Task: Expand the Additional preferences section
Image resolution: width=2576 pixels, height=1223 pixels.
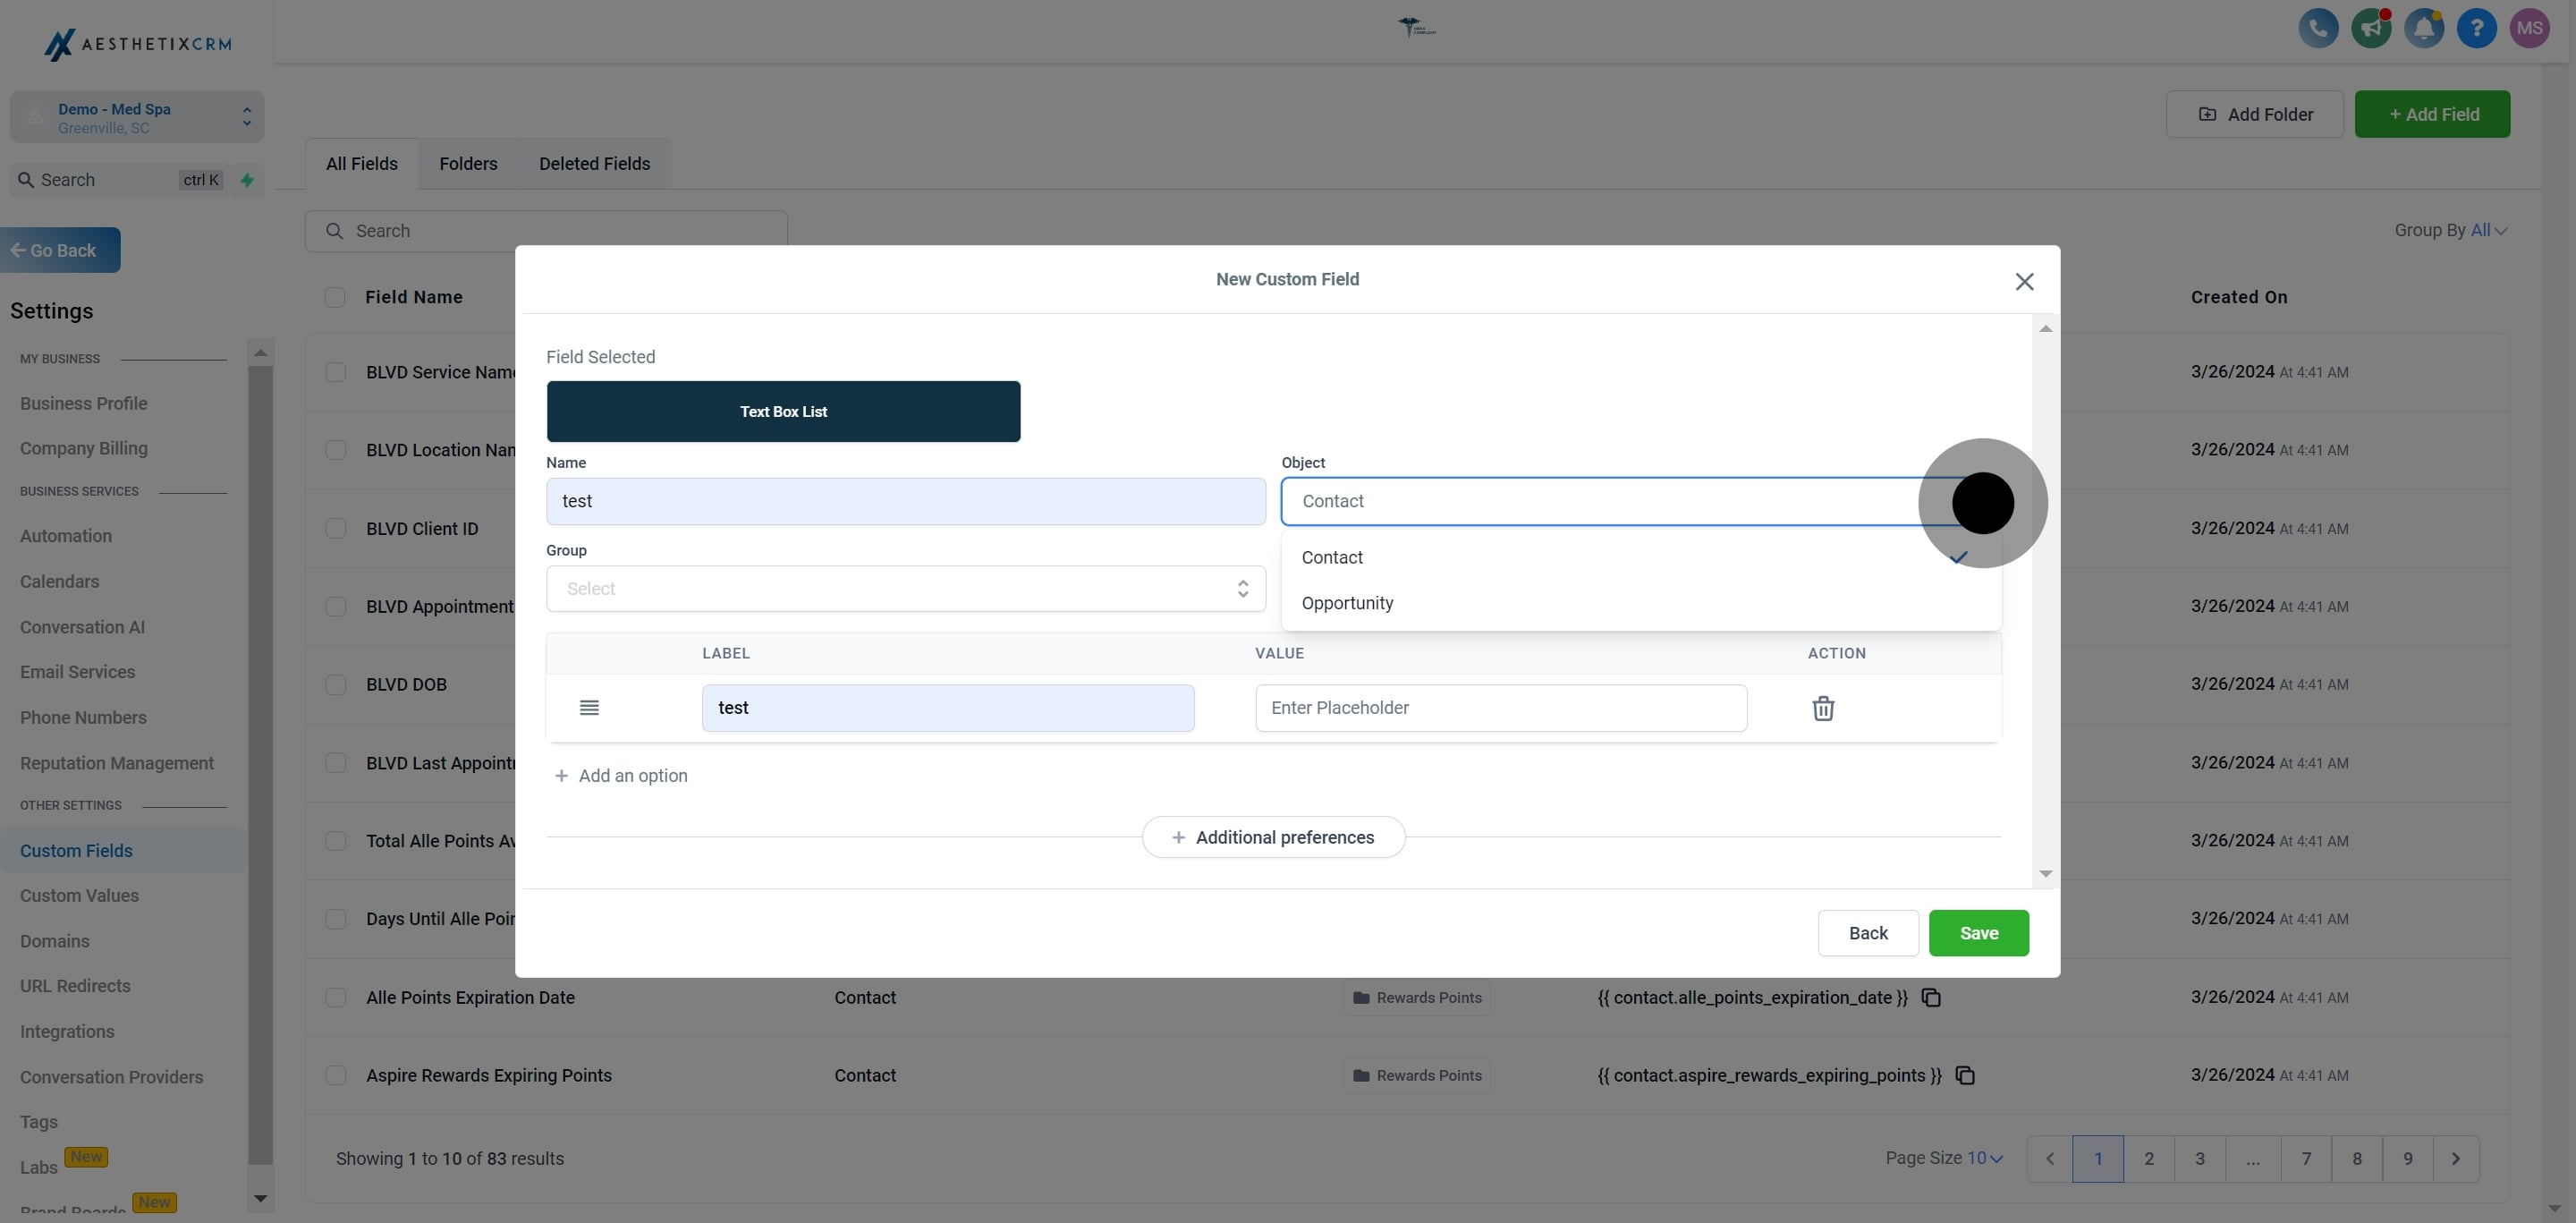Action: [1273, 837]
